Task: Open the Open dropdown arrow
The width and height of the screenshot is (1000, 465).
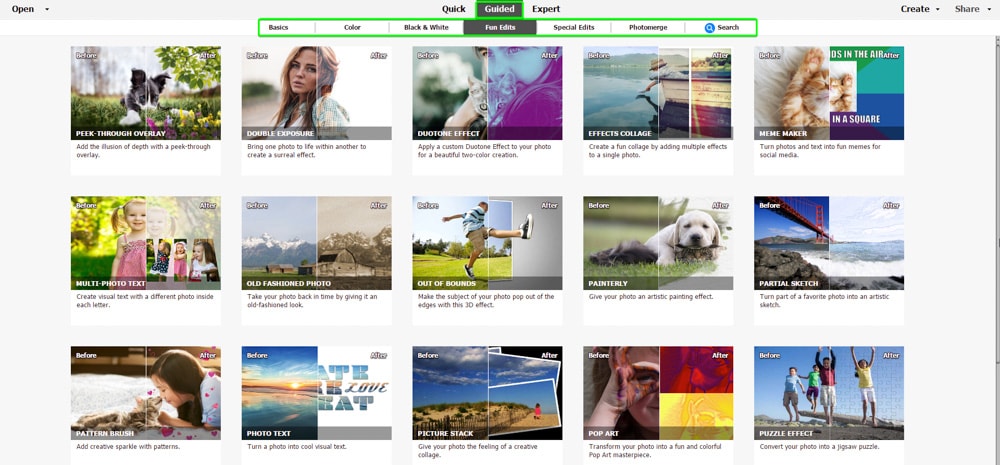Action: click(x=47, y=10)
